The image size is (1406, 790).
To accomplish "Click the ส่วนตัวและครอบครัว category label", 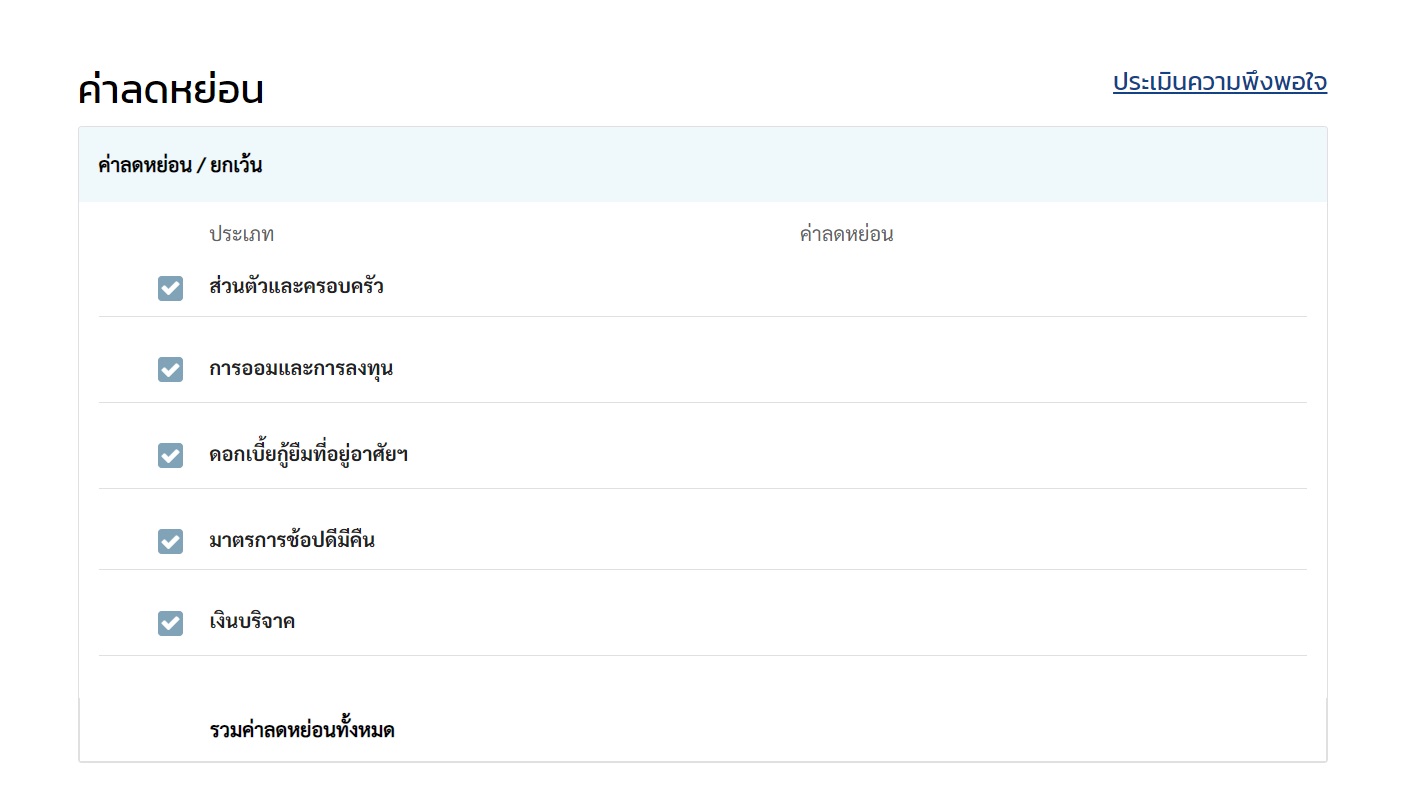I will [x=296, y=287].
